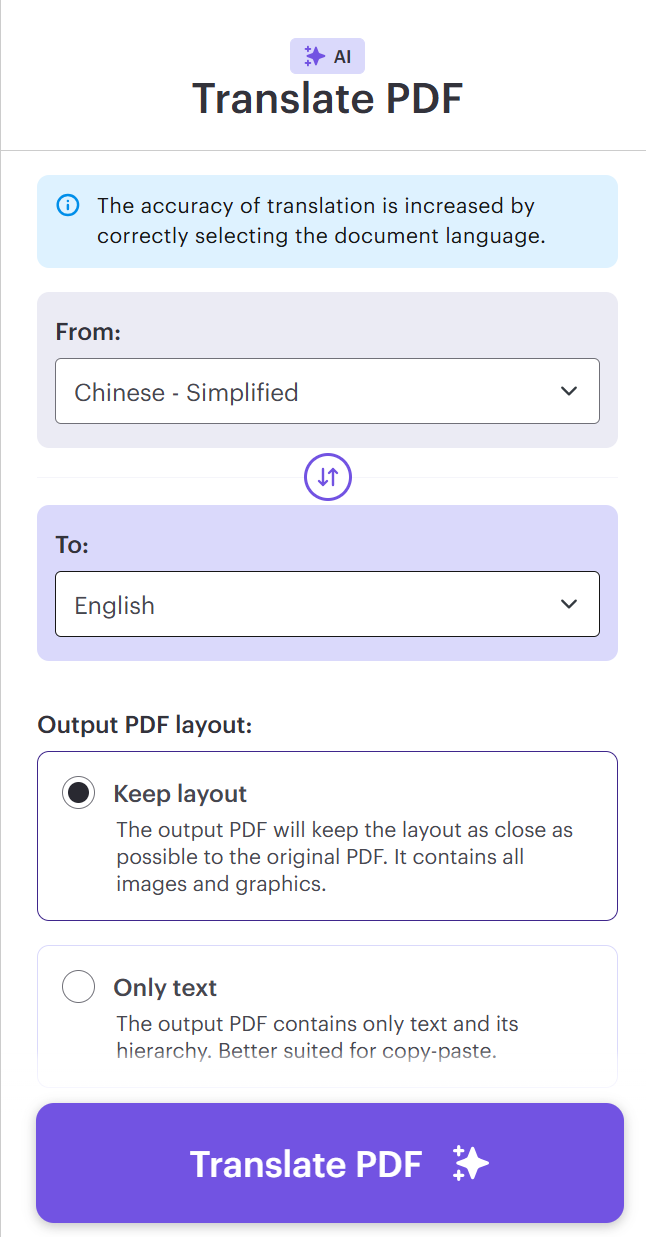Click the purple Translate PDF button
The image size is (646, 1237).
330,1163
